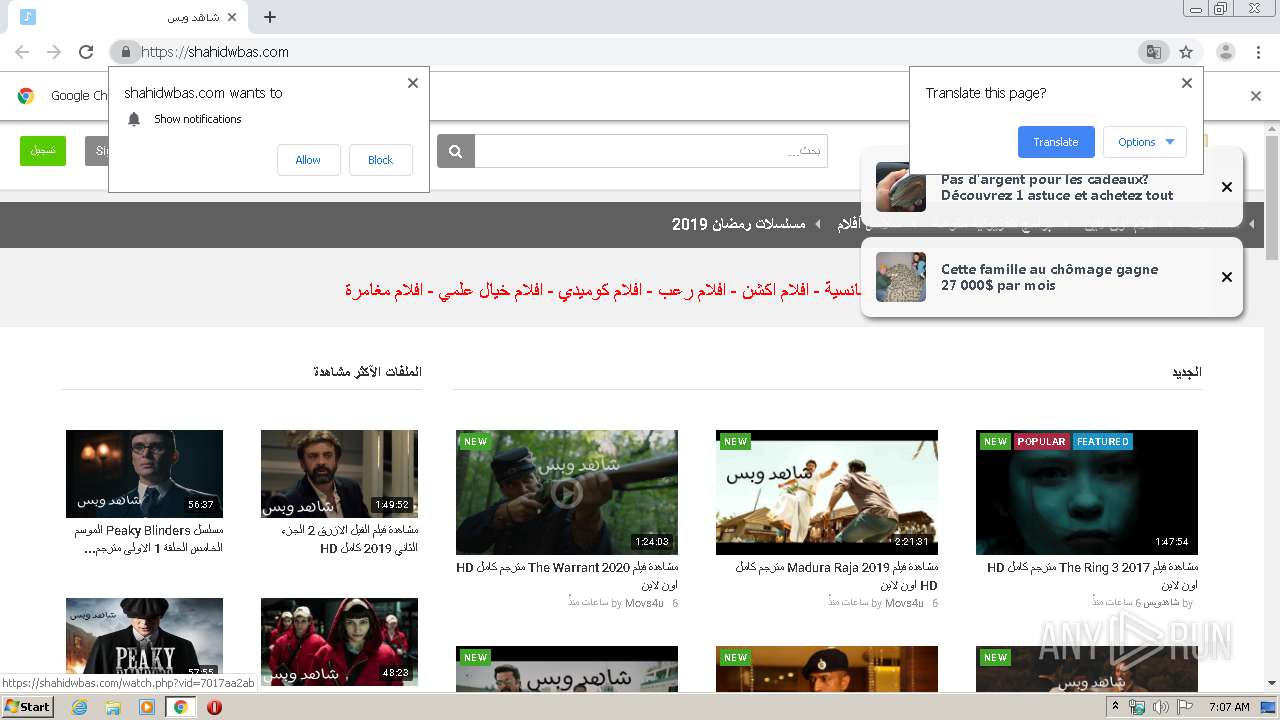The height and width of the screenshot is (720, 1280).
Task: Click the page vertical scrollbar down arrow
Action: (1272, 684)
